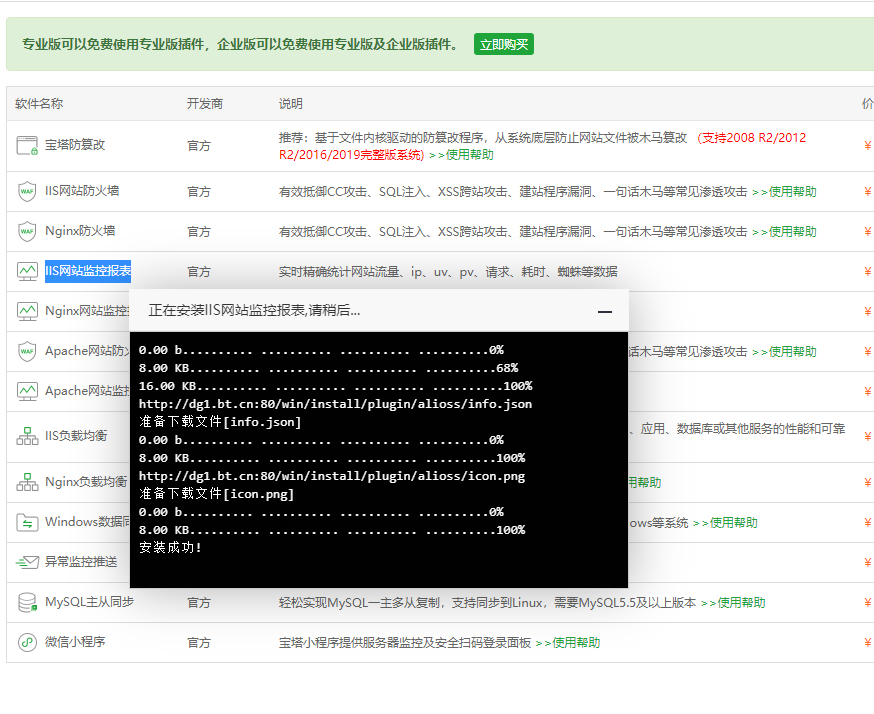
Task: Click the 立即购买 green button
Action: 504,44
